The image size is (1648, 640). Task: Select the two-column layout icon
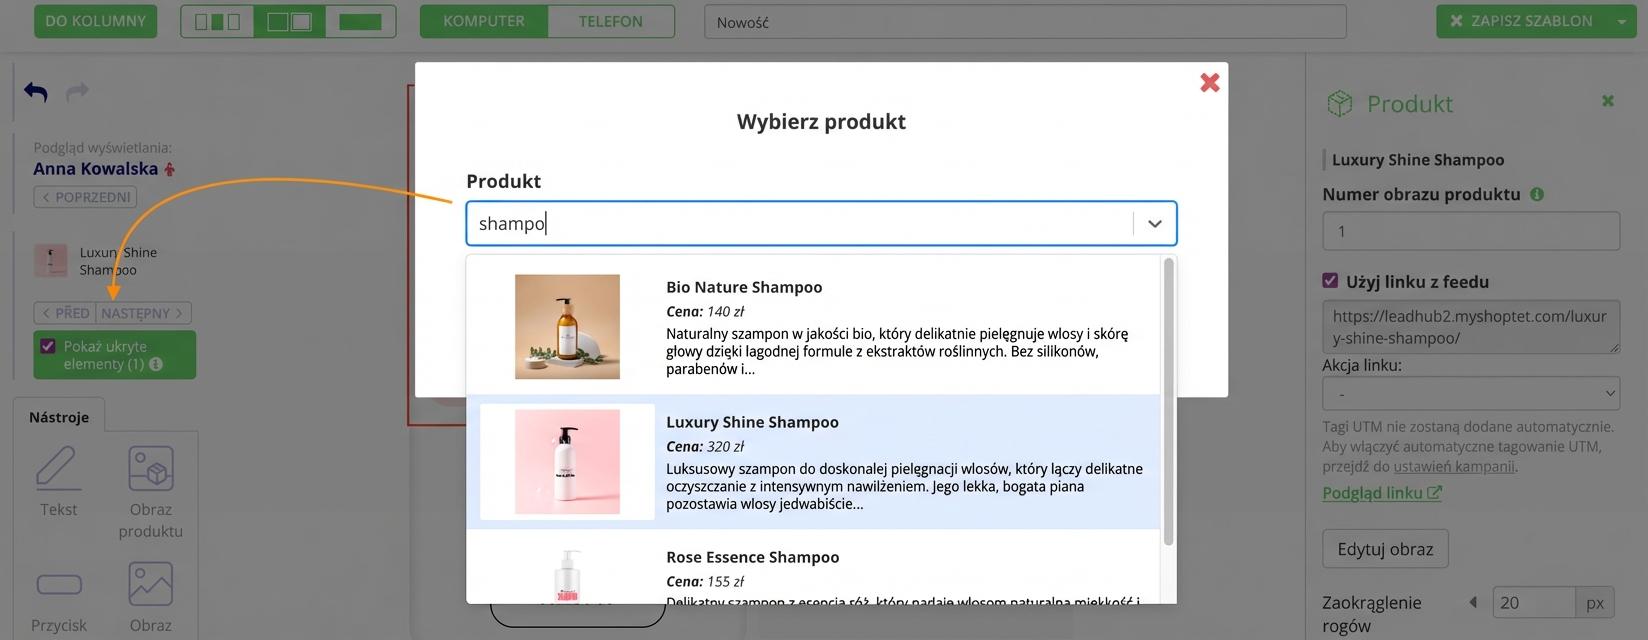(290, 21)
